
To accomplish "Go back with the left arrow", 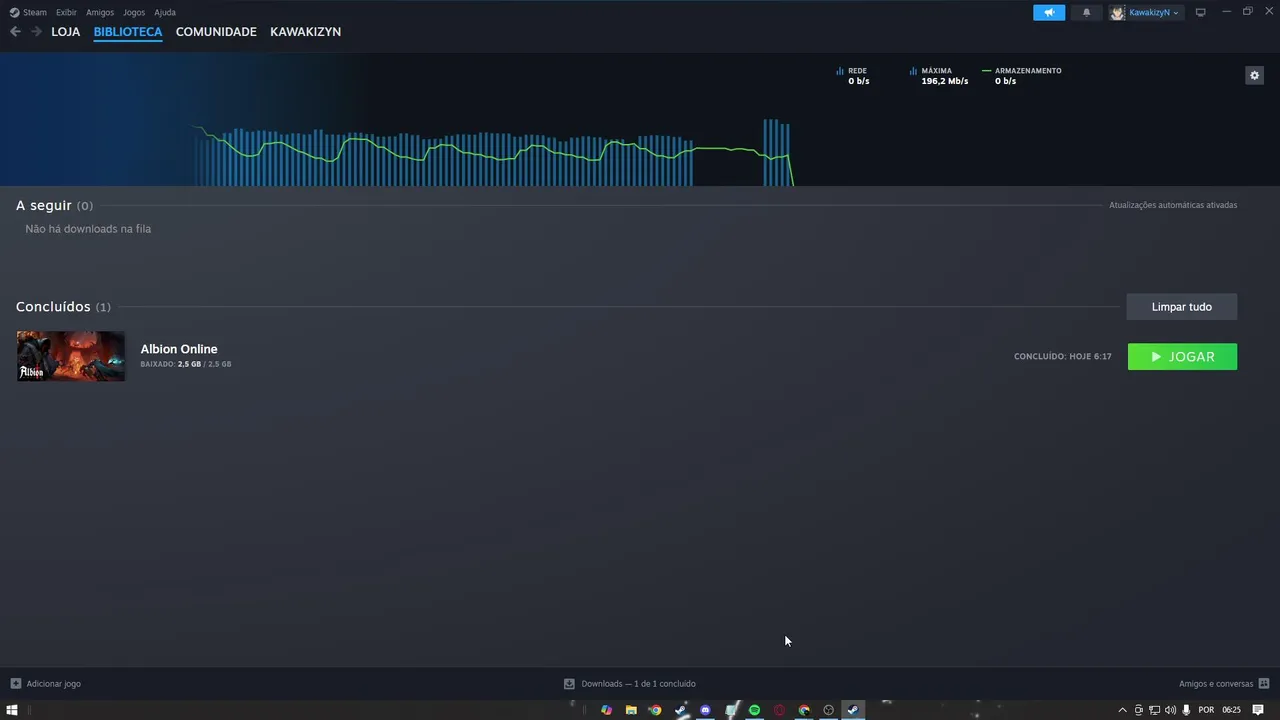I will (15, 32).
